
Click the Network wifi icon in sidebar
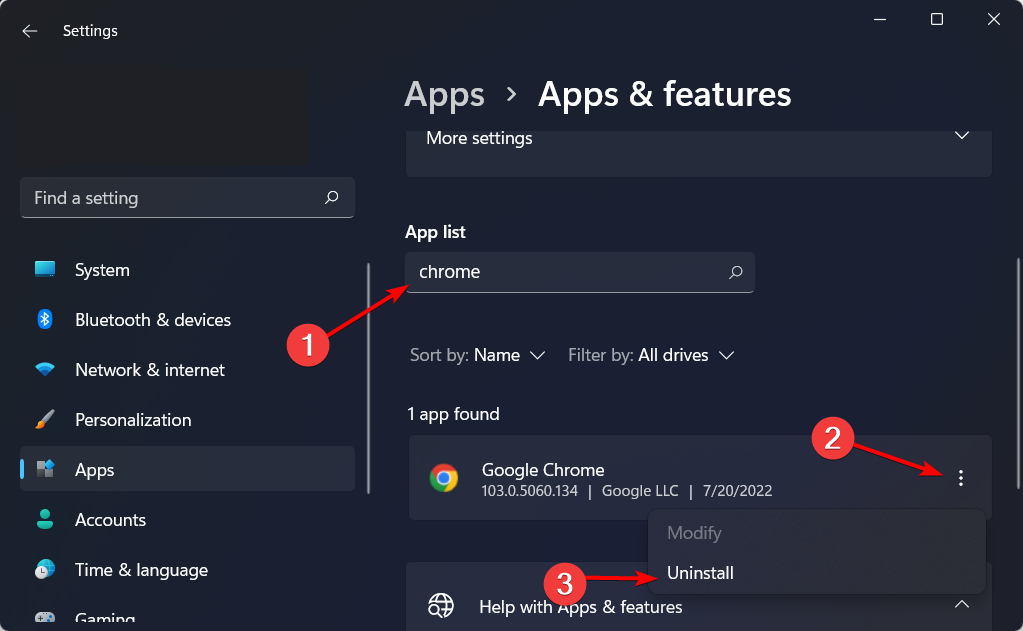click(45, 369)
